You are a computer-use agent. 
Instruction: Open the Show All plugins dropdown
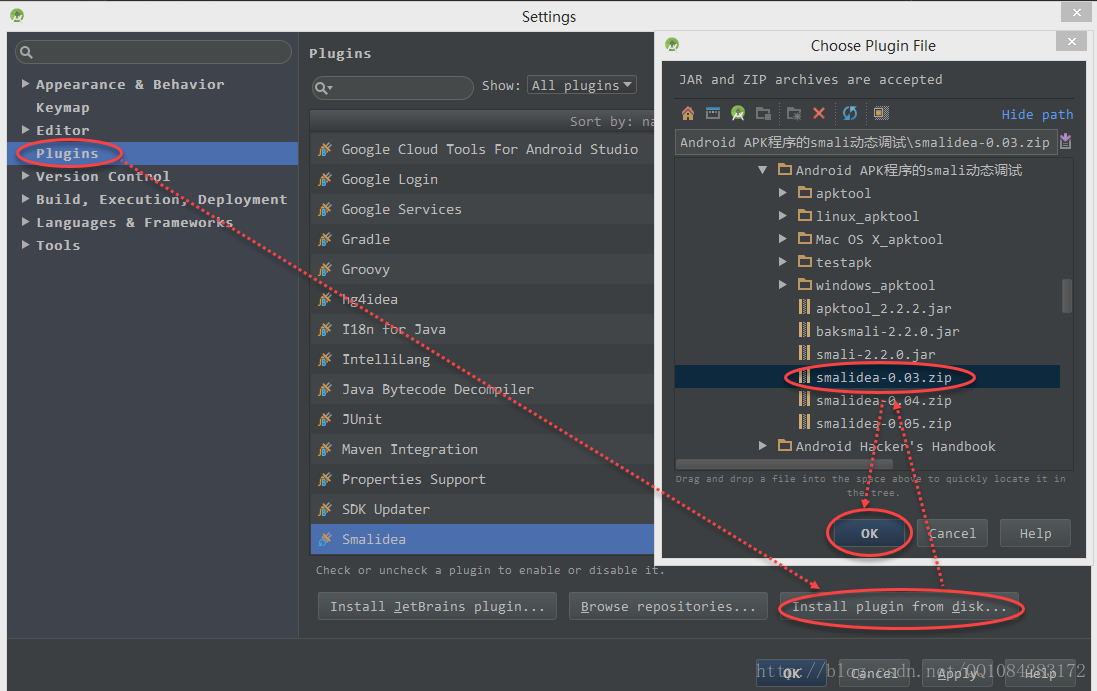click(x=581, y=85)
